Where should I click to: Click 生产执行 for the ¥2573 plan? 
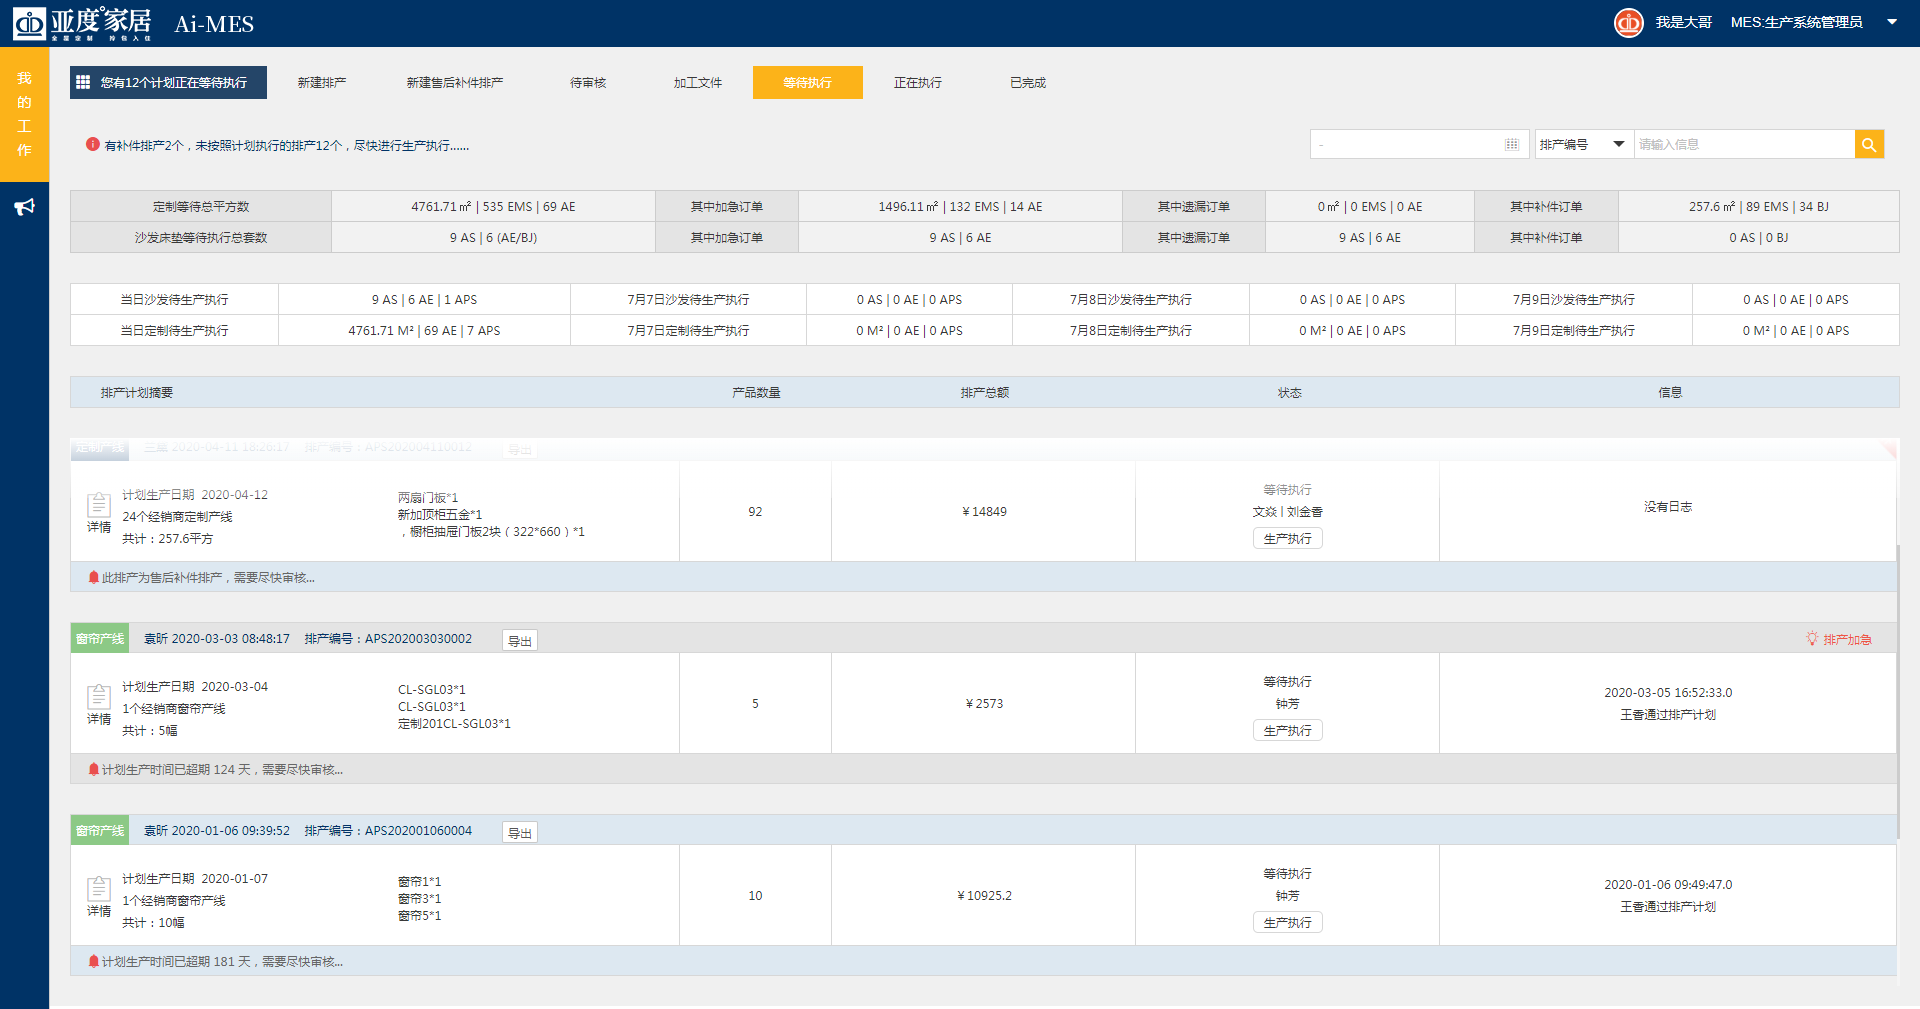tap(1287, 730)
